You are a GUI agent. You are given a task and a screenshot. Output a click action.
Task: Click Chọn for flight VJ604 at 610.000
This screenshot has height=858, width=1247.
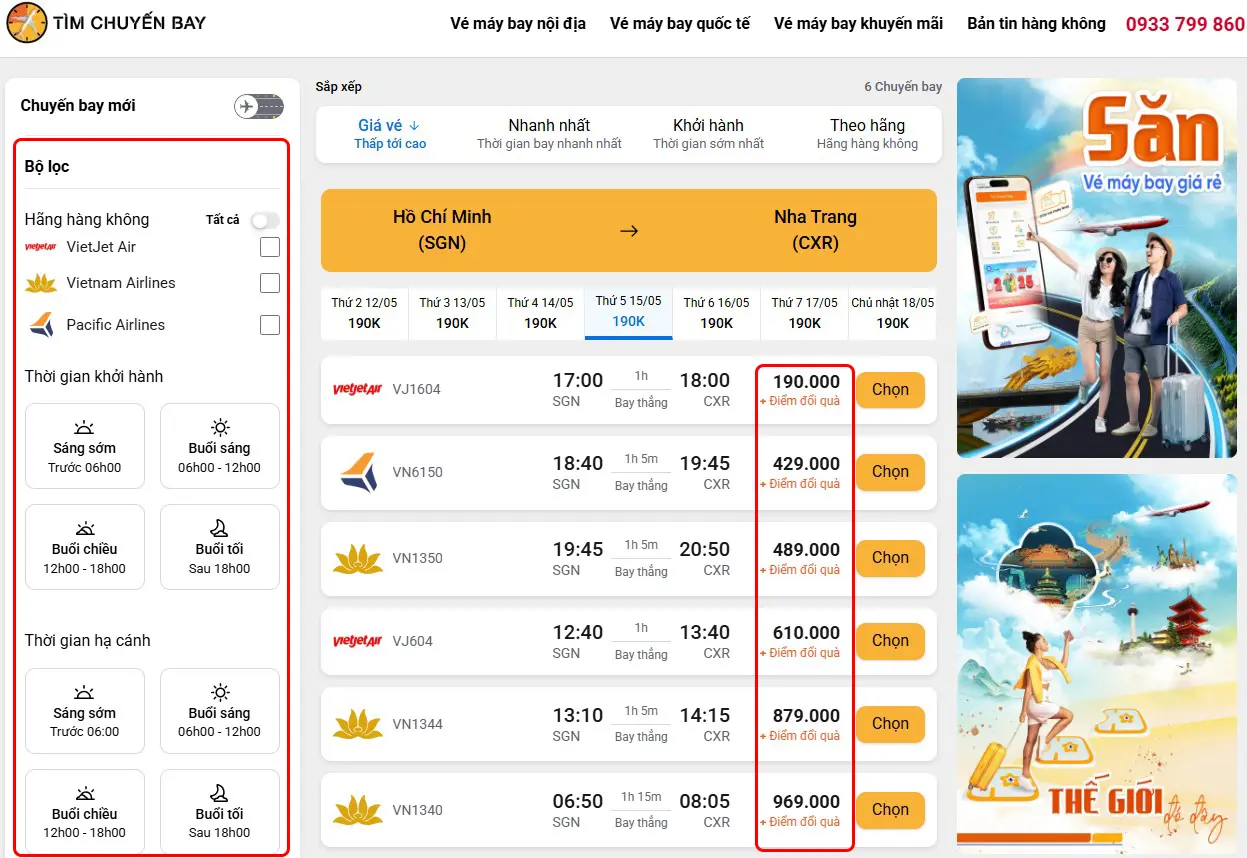click(890, 641)
